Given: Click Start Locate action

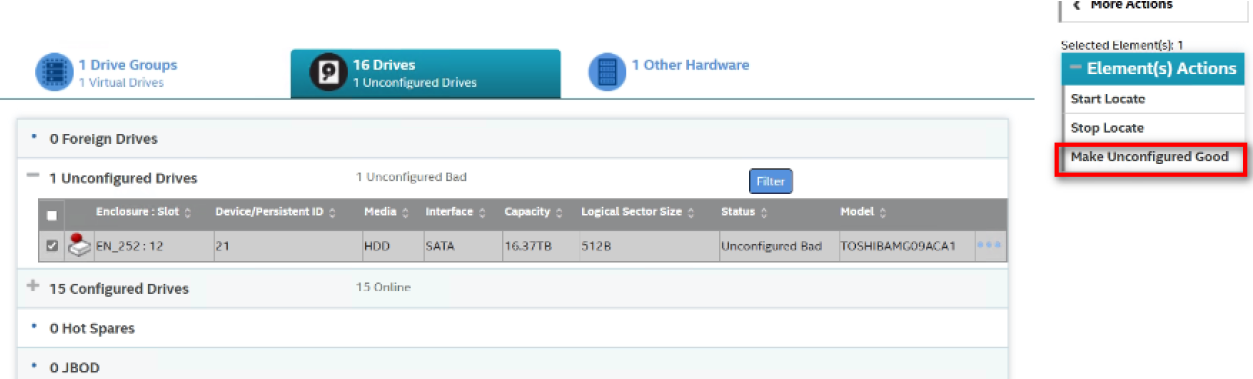Looking at the screenshot, I should coord(1108,99).
